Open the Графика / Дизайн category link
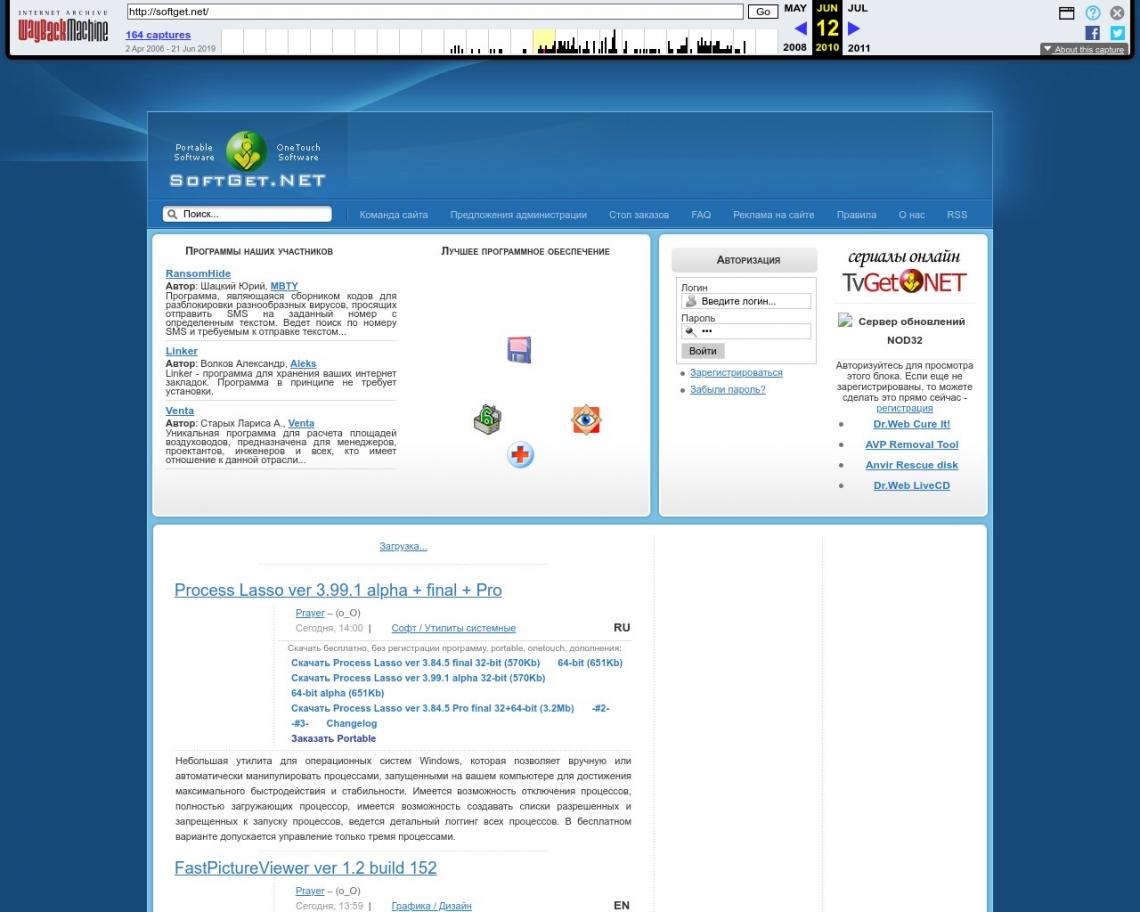The width and height of the screenshot is (1140, 912). 431,906
